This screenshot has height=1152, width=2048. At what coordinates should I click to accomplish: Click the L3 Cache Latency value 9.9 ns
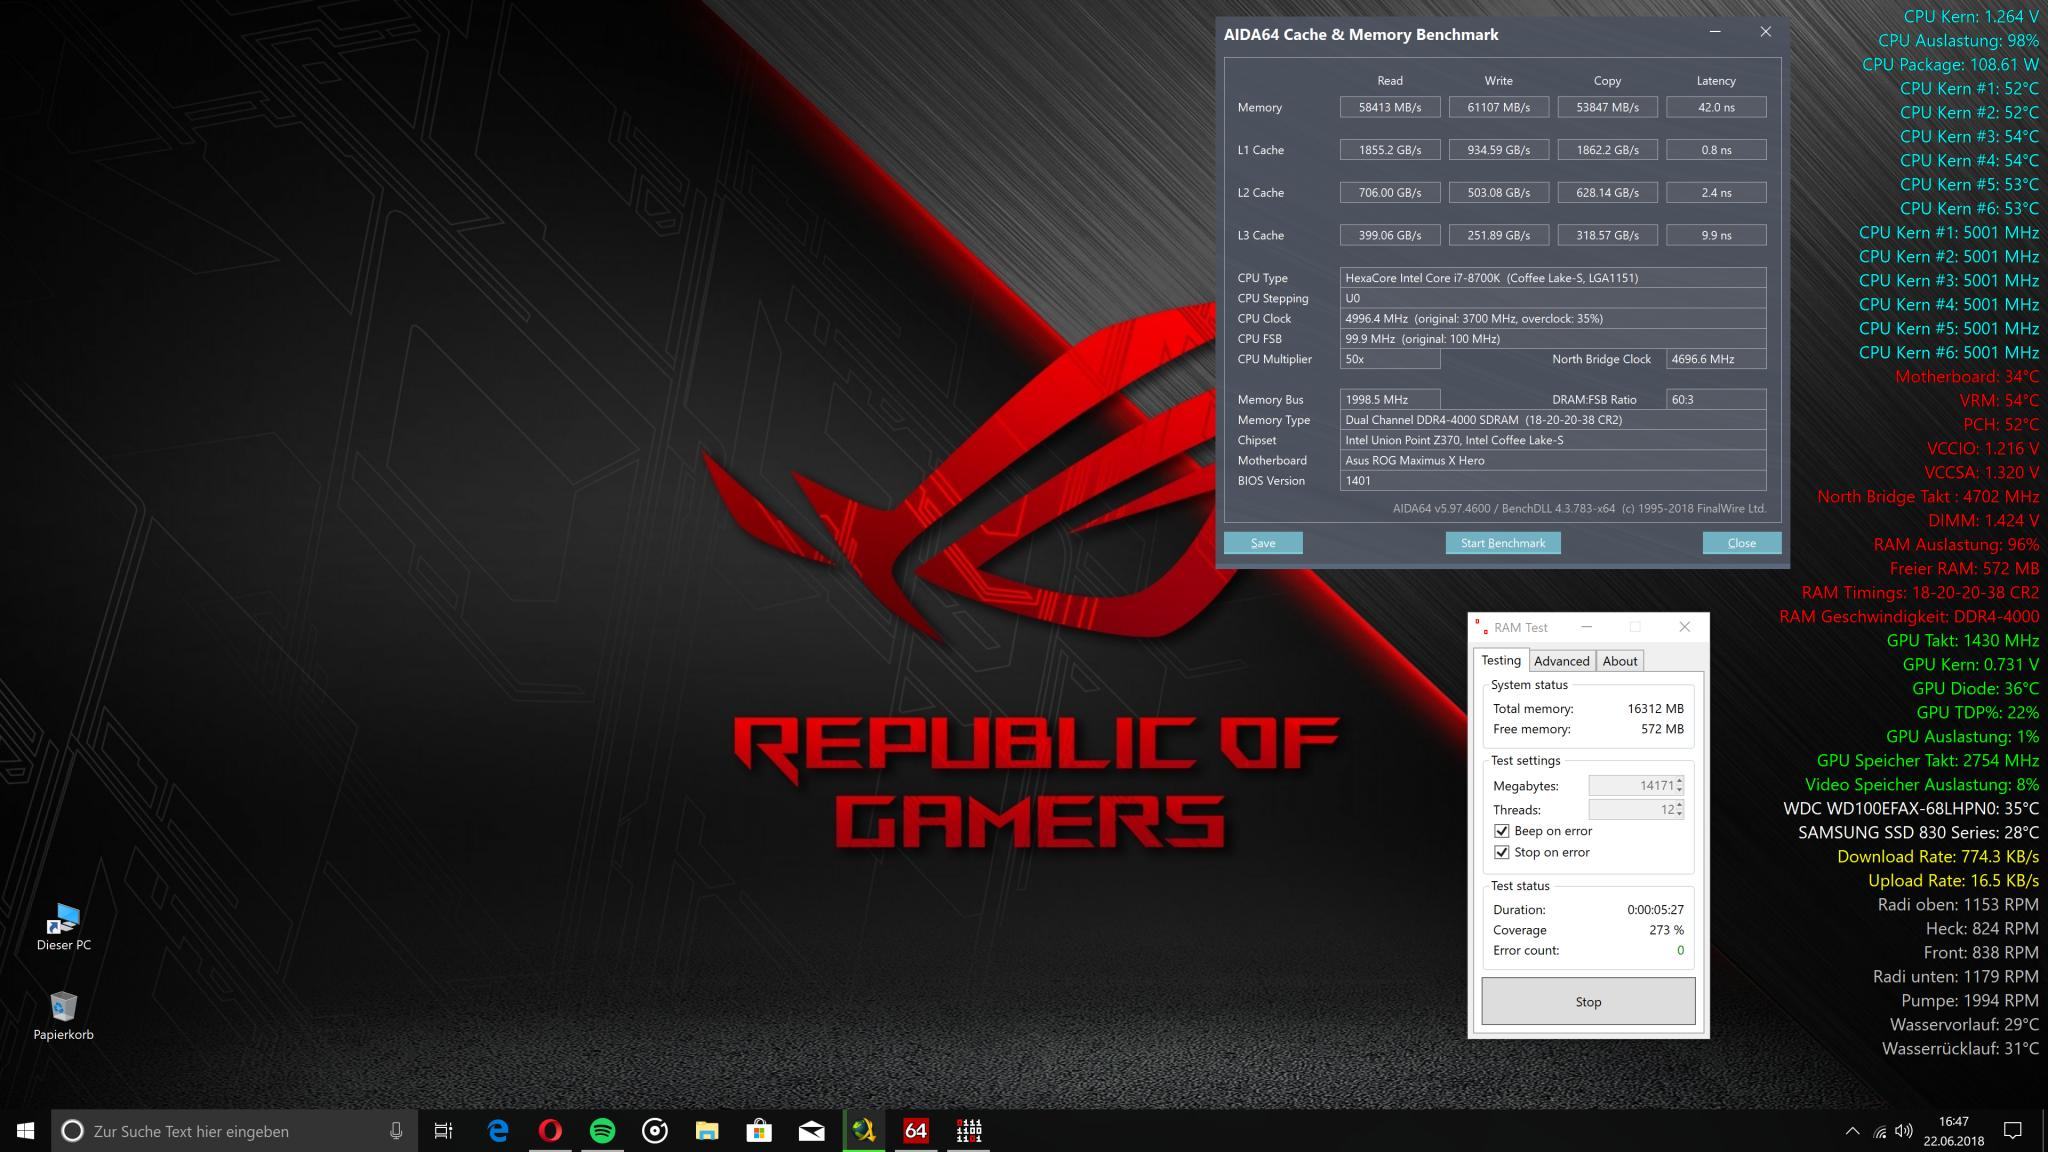click(1716, 235)
